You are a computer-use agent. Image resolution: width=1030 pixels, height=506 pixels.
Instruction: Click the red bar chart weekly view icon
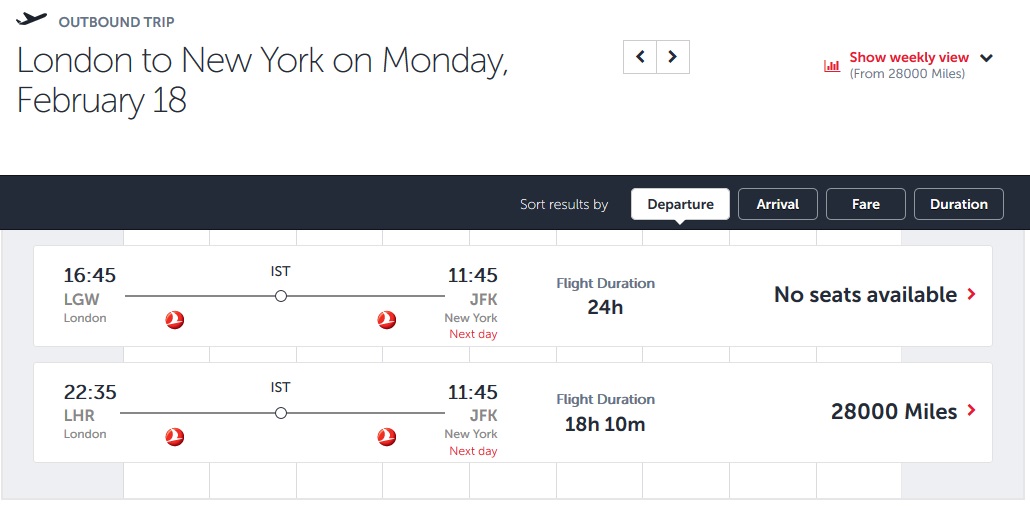pyautogui.click(x=832, y=66)
